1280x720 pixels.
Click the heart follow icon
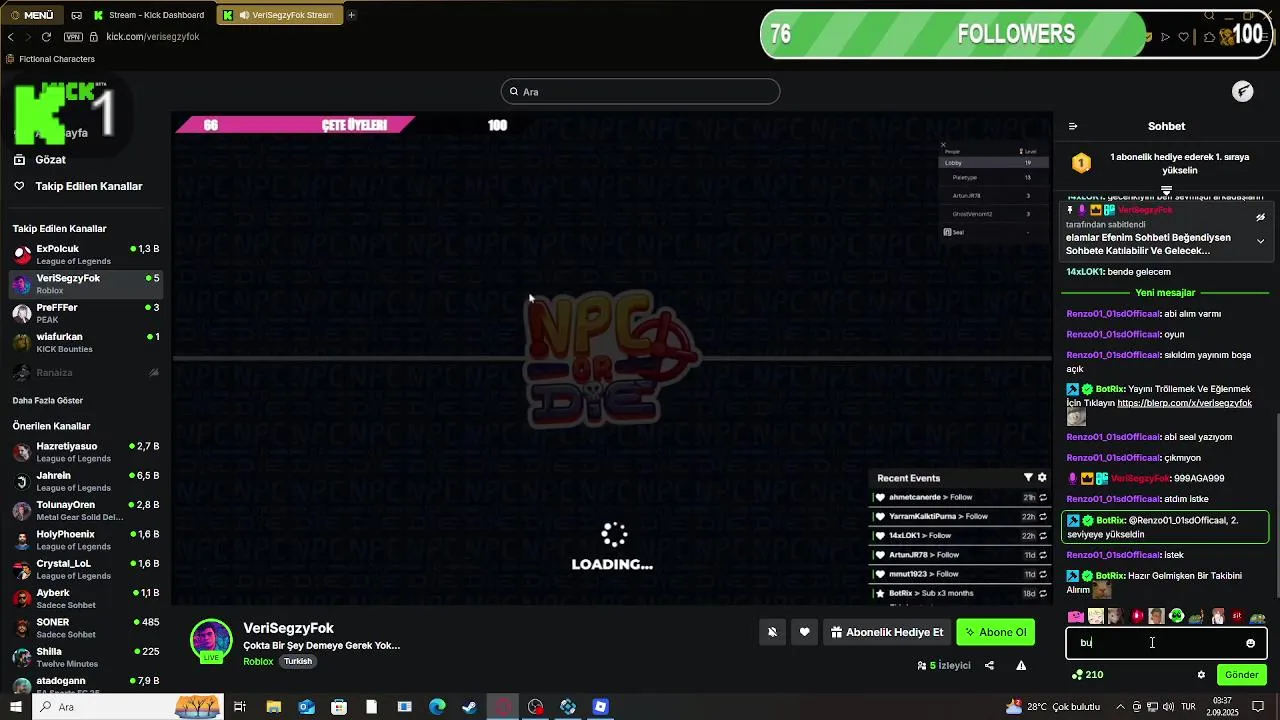coord(804,632)
